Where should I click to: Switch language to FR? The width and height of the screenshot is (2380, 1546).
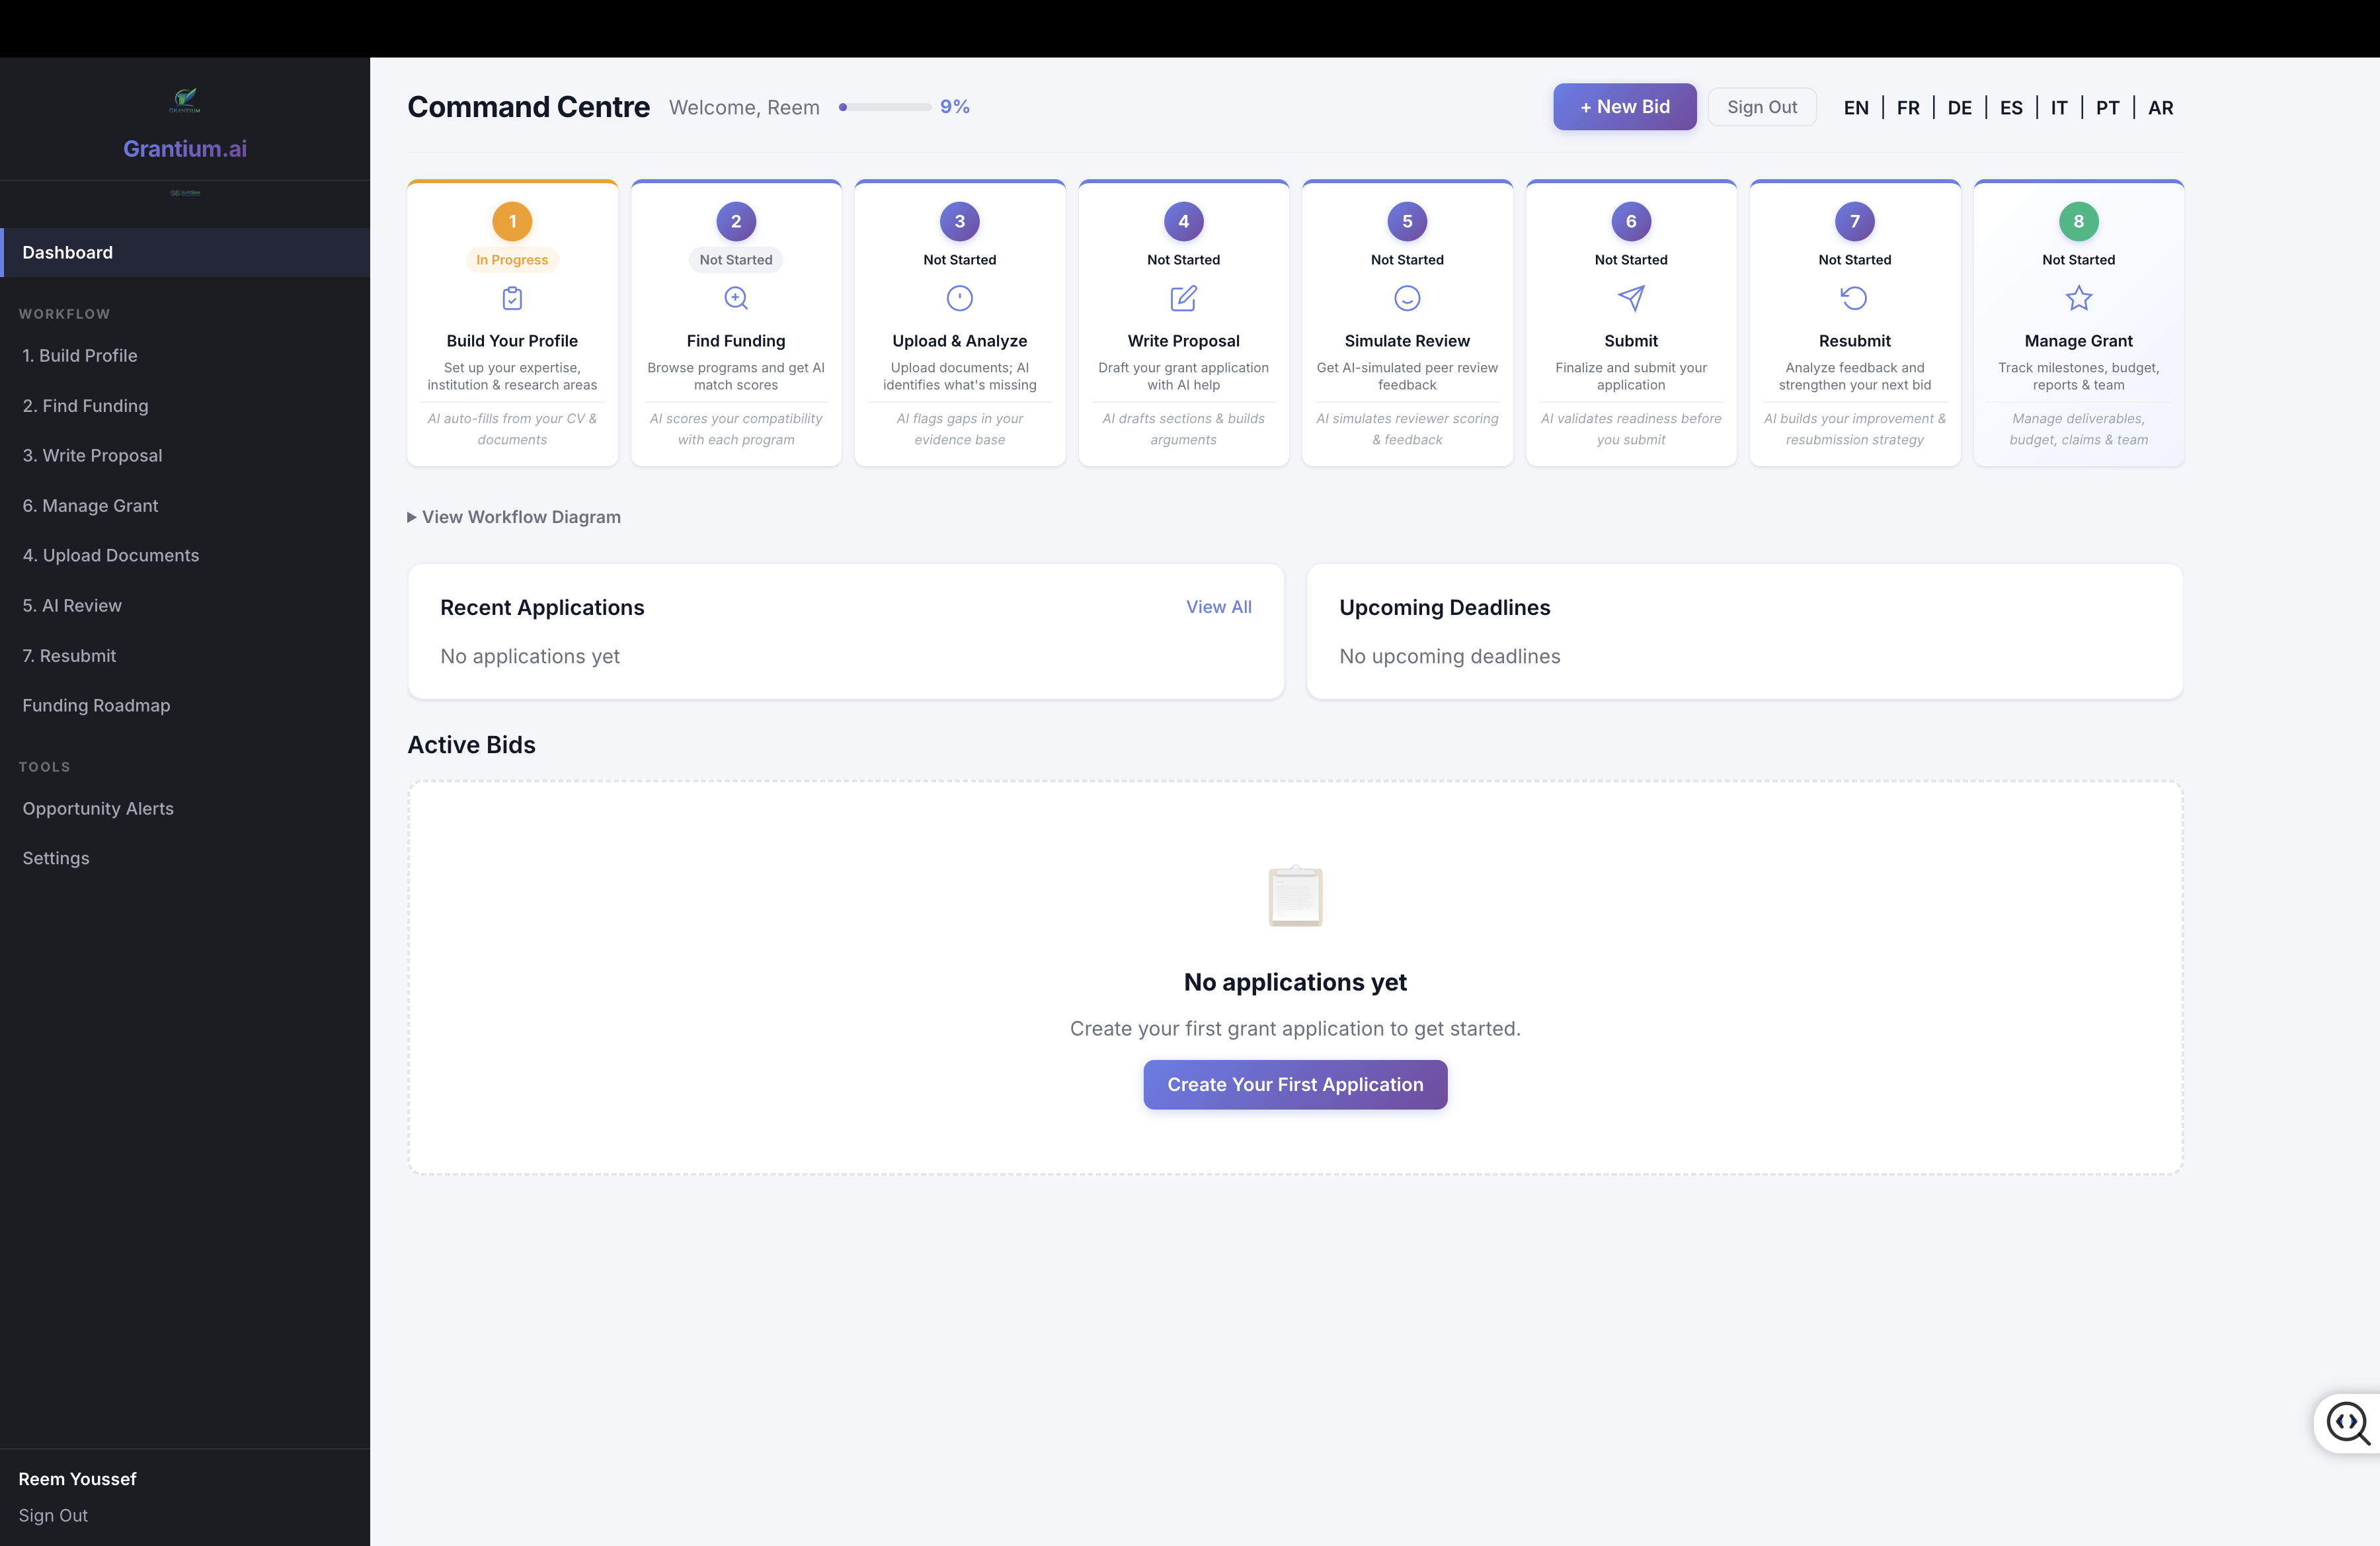pos(1907,108)
